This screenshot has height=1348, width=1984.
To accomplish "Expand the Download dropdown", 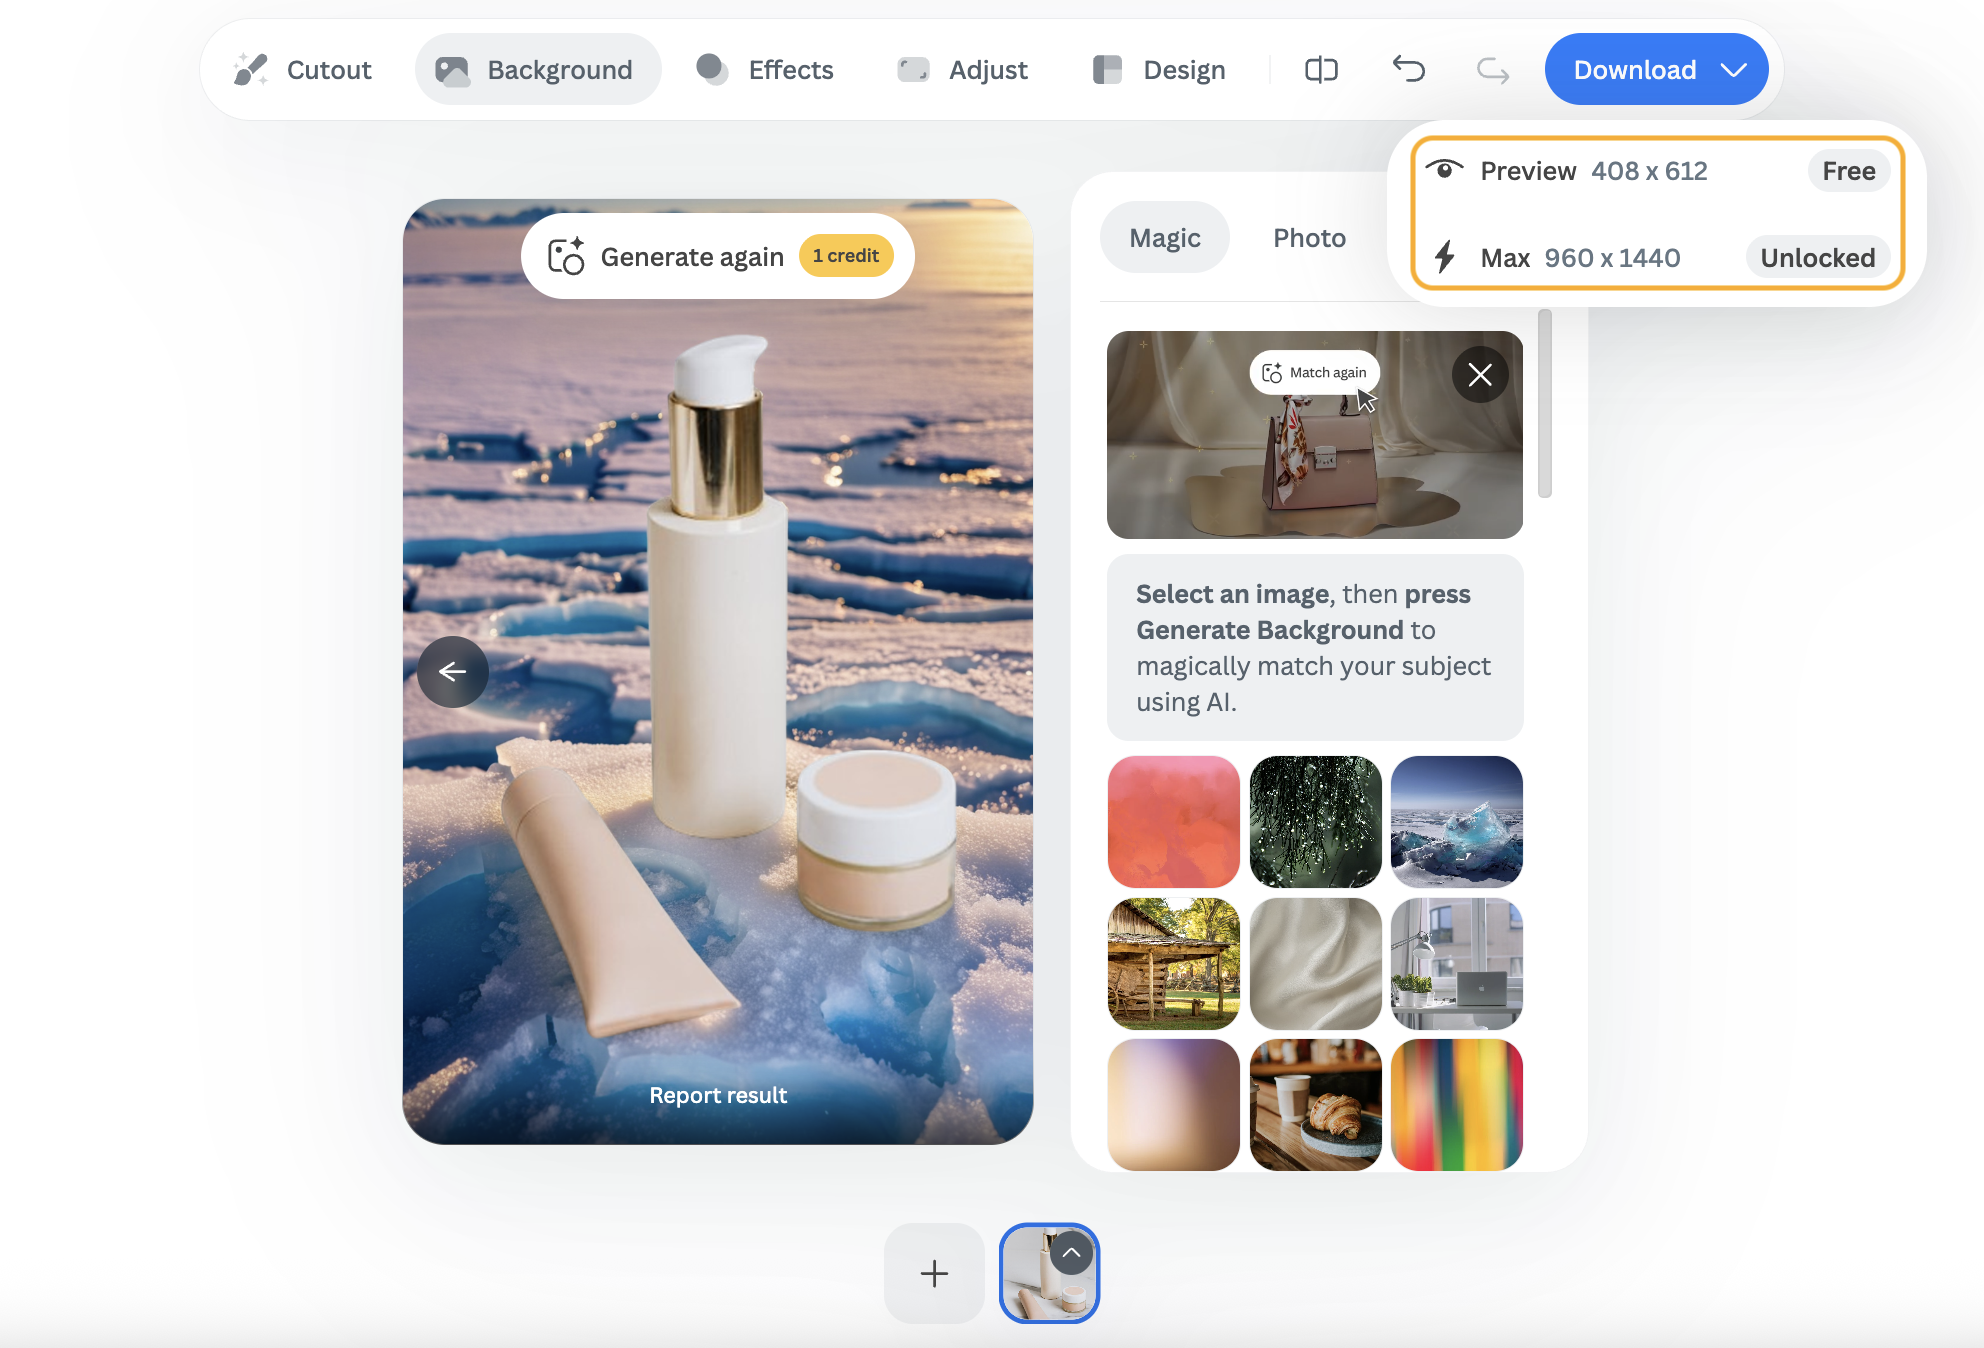I will pos(1733,70).
